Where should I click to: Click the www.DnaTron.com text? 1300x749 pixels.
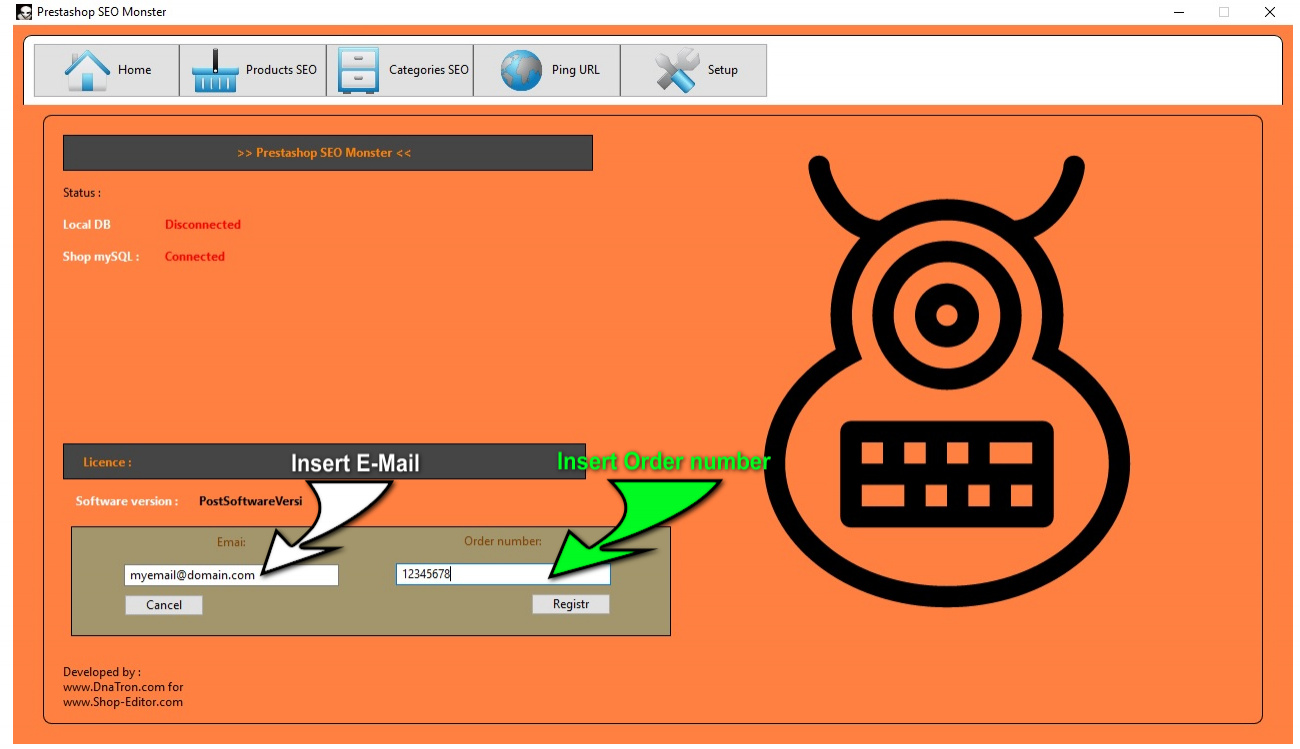coord(113,687)
